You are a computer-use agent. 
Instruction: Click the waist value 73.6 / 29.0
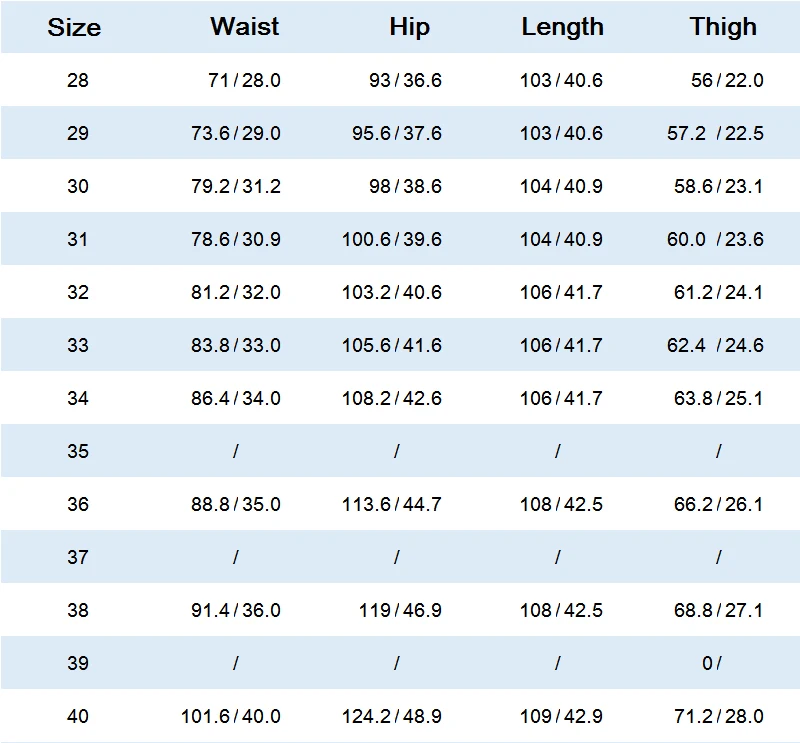tap(236, 133)
